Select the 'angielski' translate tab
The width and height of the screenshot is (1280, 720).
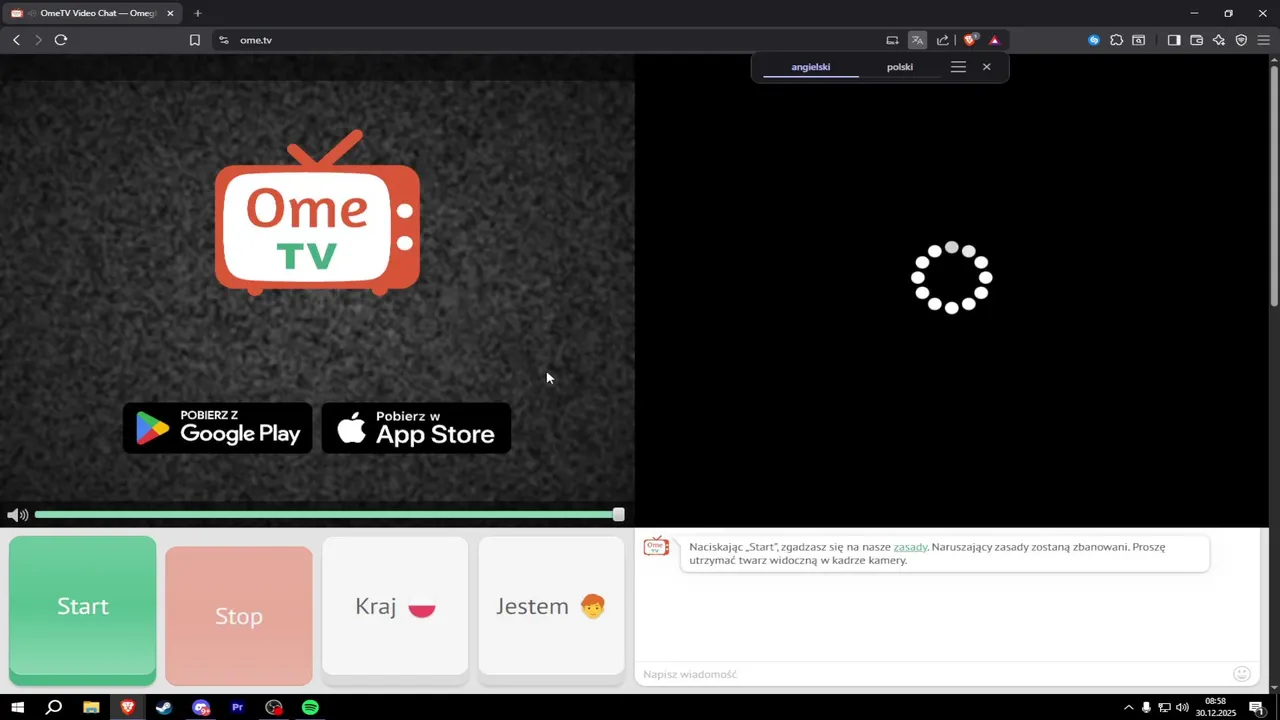pos(811,67)
